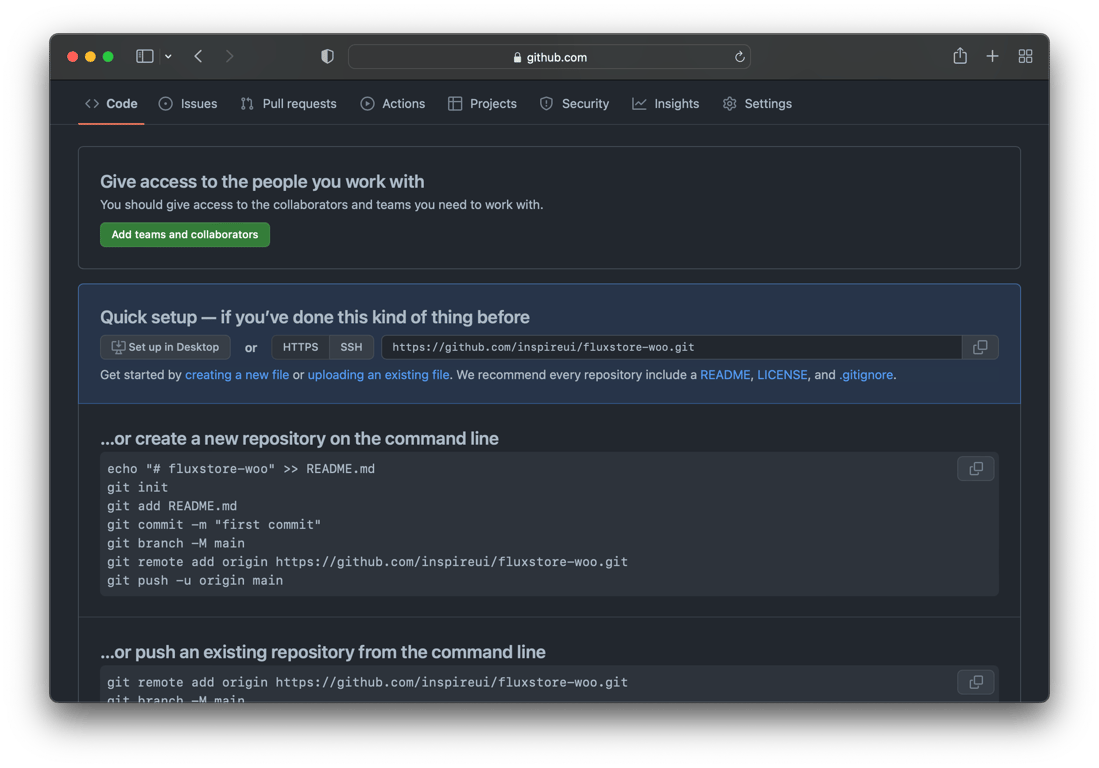The width and height of the screenshot is (1099, 768).
Task: Open the Projects tab
Action: (x=482, y=104)
